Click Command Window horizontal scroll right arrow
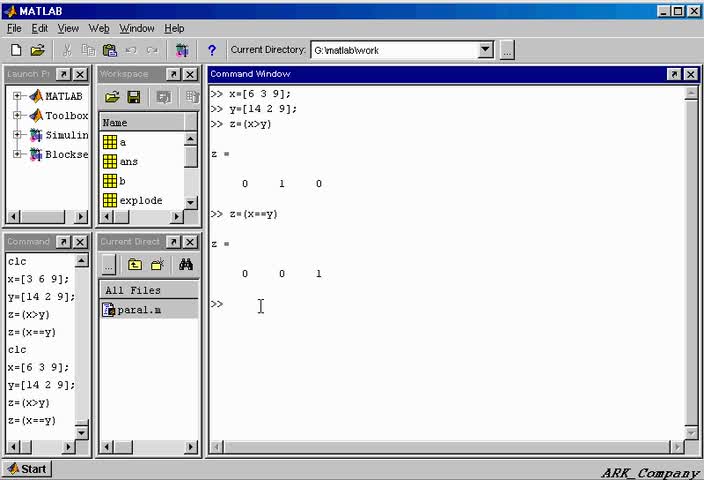Viewport: 704px width, 480px height. (676, 447)
